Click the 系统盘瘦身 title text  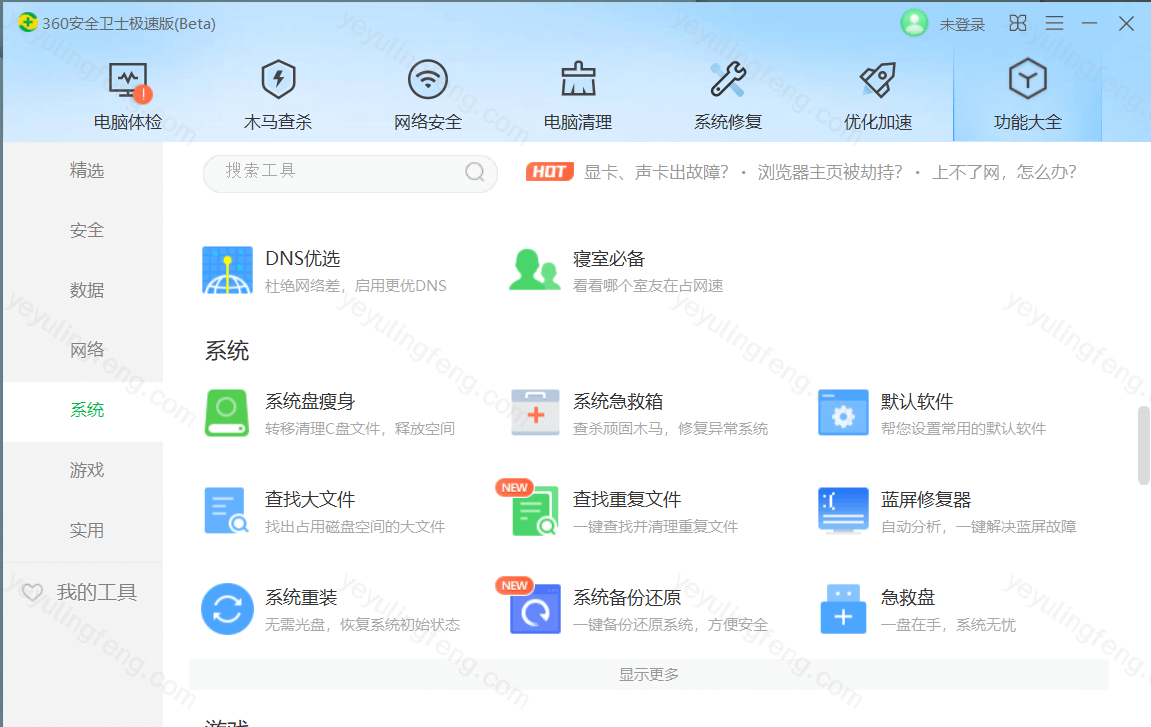[310, 402]
